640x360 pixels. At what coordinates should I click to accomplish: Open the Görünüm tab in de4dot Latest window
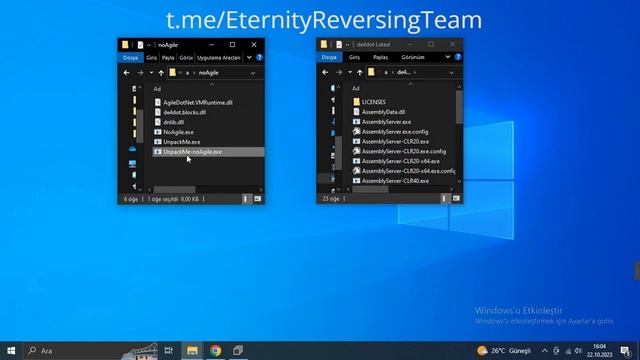[413, 57]
